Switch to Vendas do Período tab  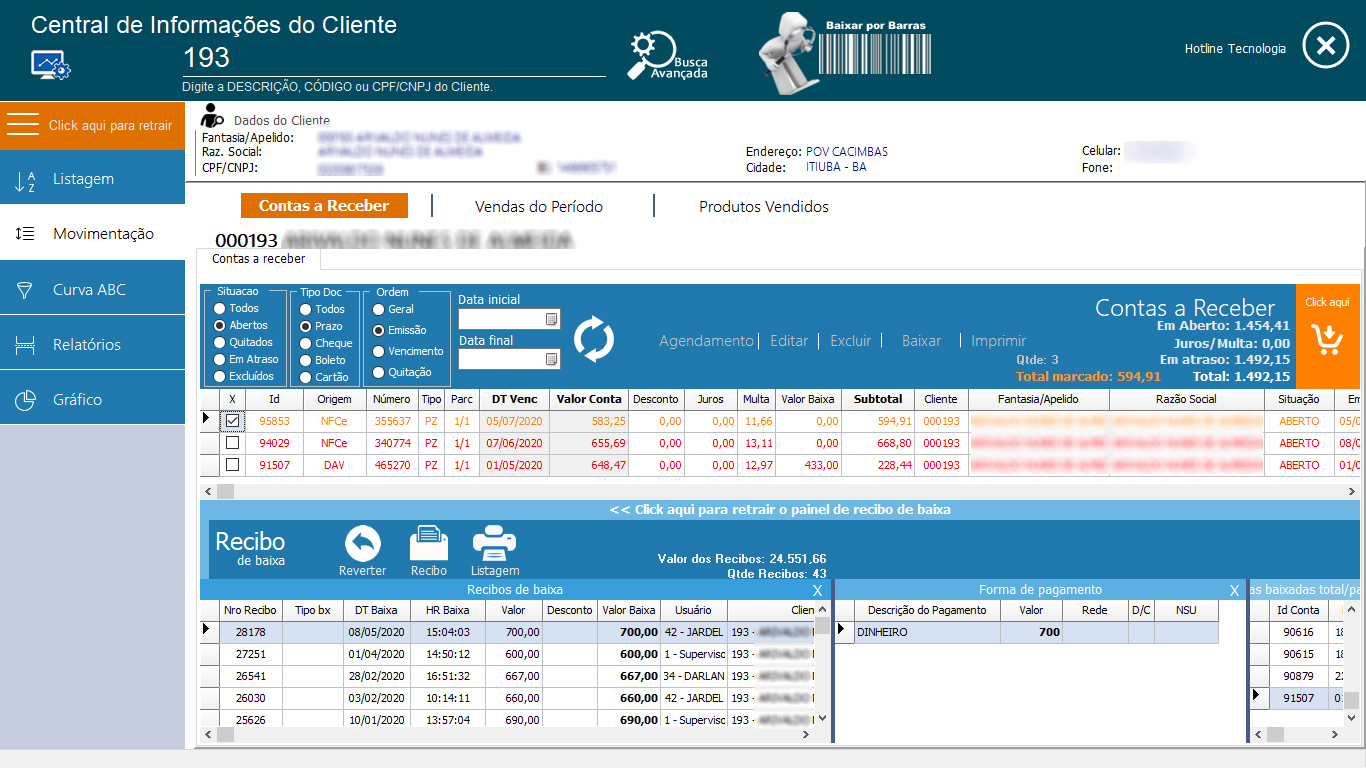[x=539, y=206]
